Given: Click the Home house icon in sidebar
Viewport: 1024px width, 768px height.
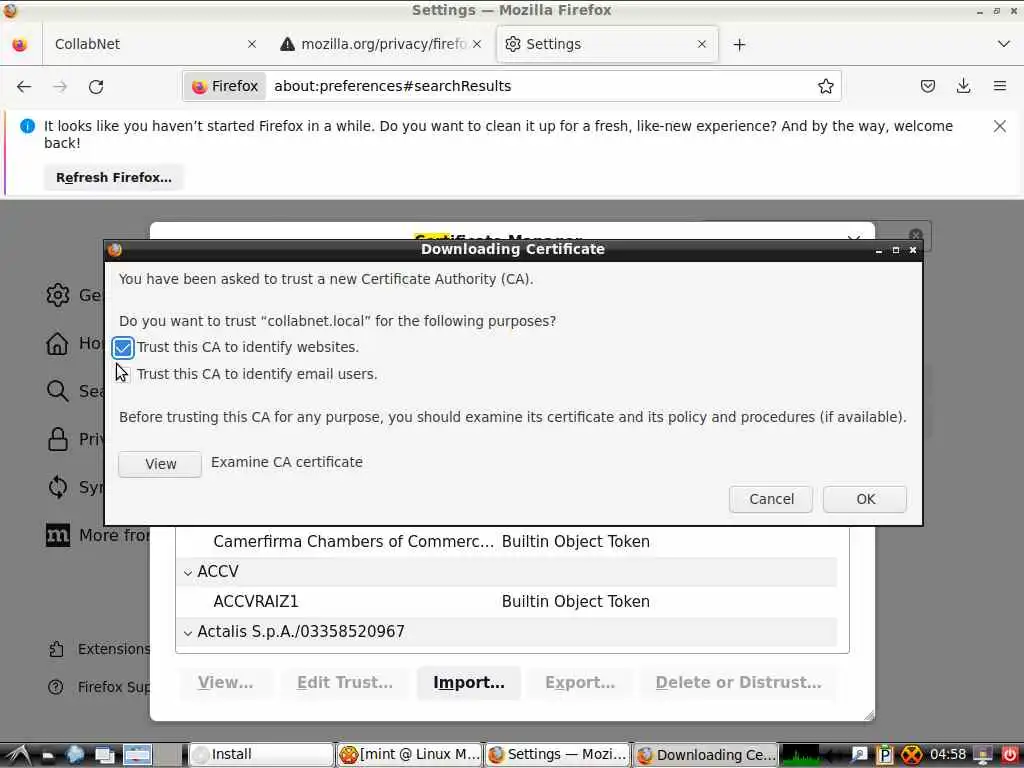Looking at the screenshot, I should pos(57,343).
